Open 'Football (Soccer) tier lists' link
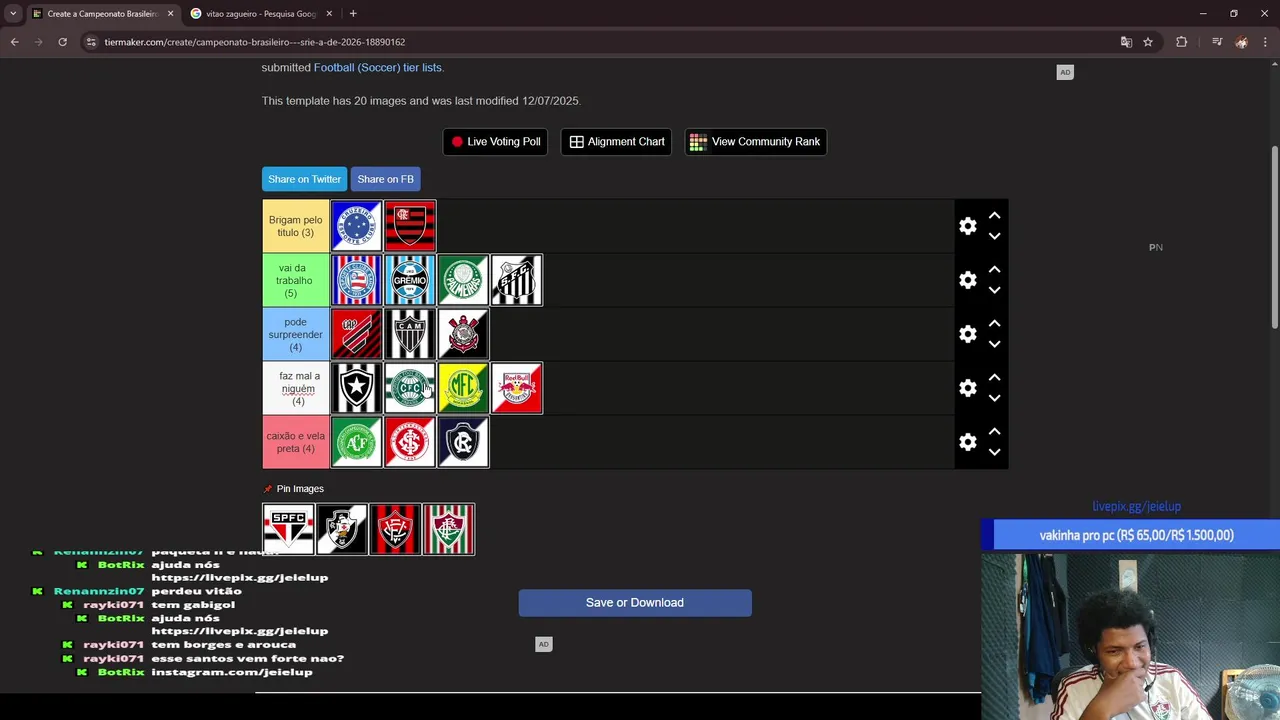This screenshot has height=720, width=1280. pyautogui.click(x=379, y=68)
